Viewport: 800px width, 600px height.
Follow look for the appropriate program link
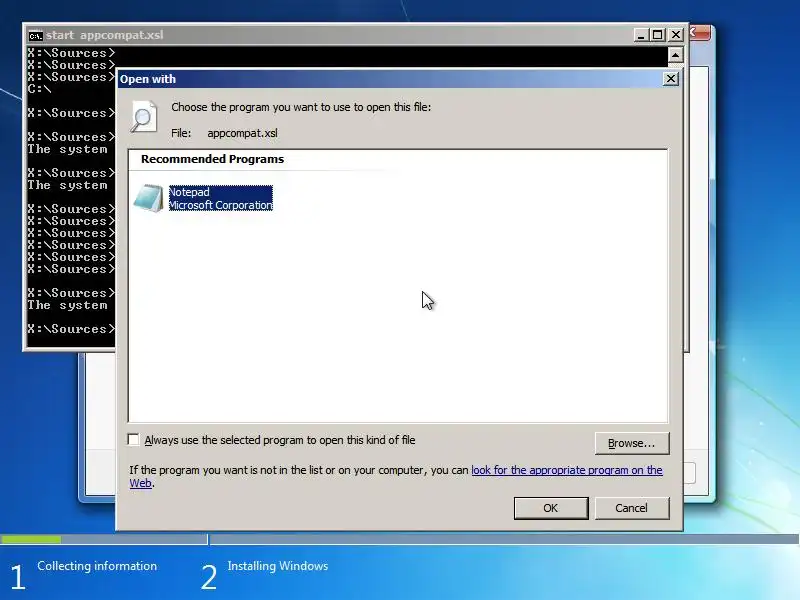[566, 470]
